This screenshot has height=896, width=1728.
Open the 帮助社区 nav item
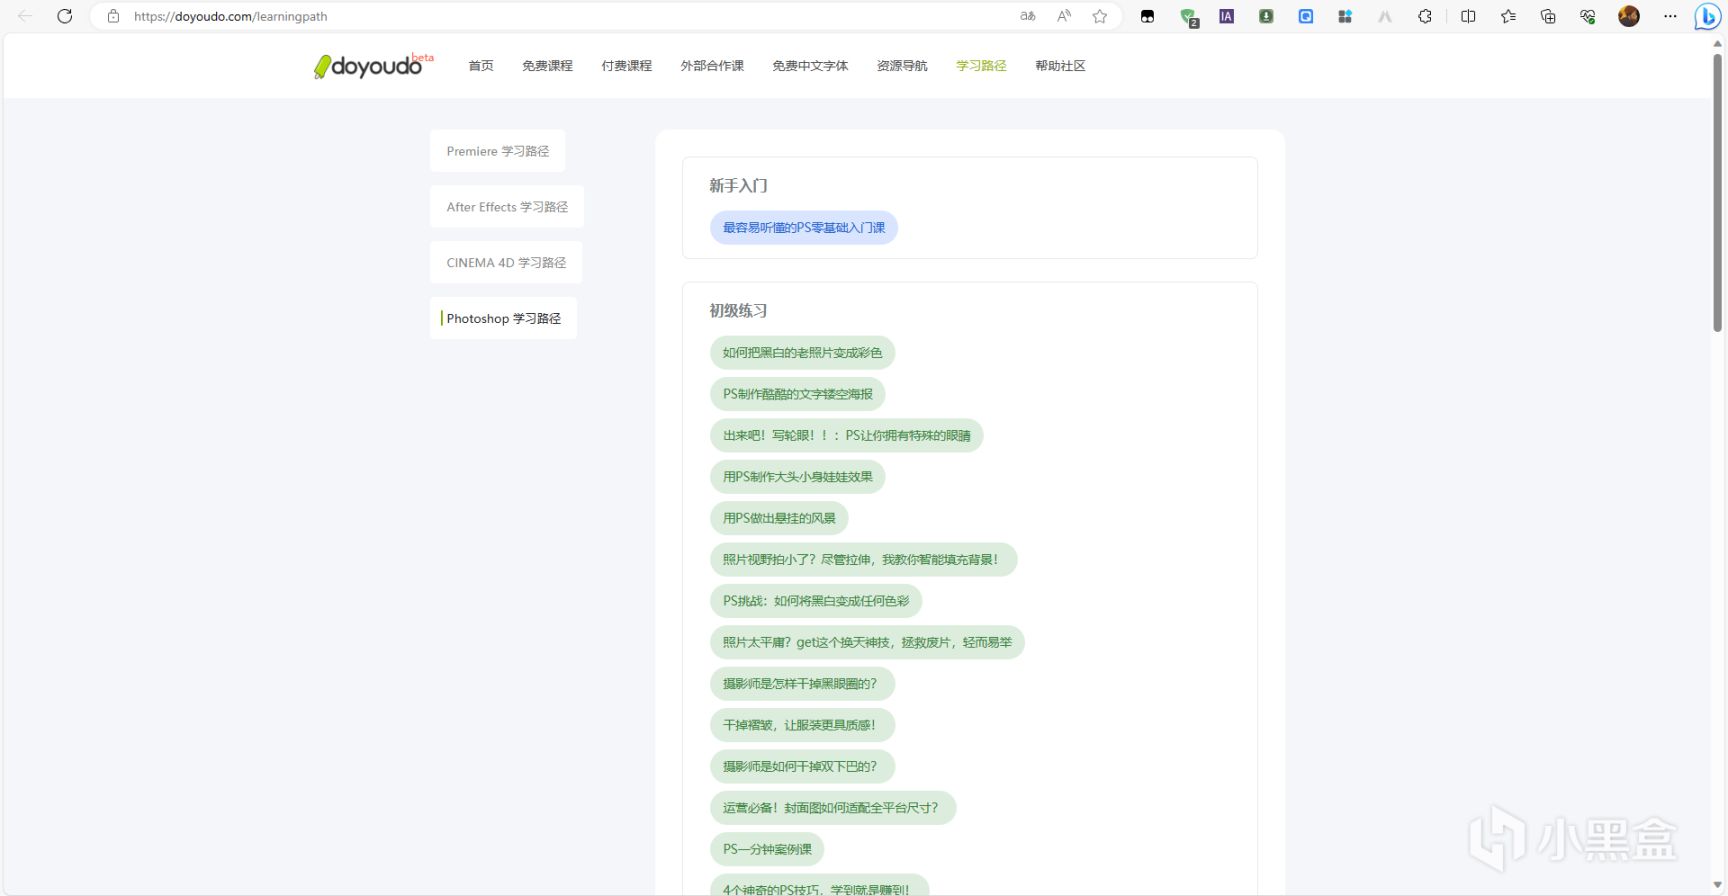tap(1060, 66)
